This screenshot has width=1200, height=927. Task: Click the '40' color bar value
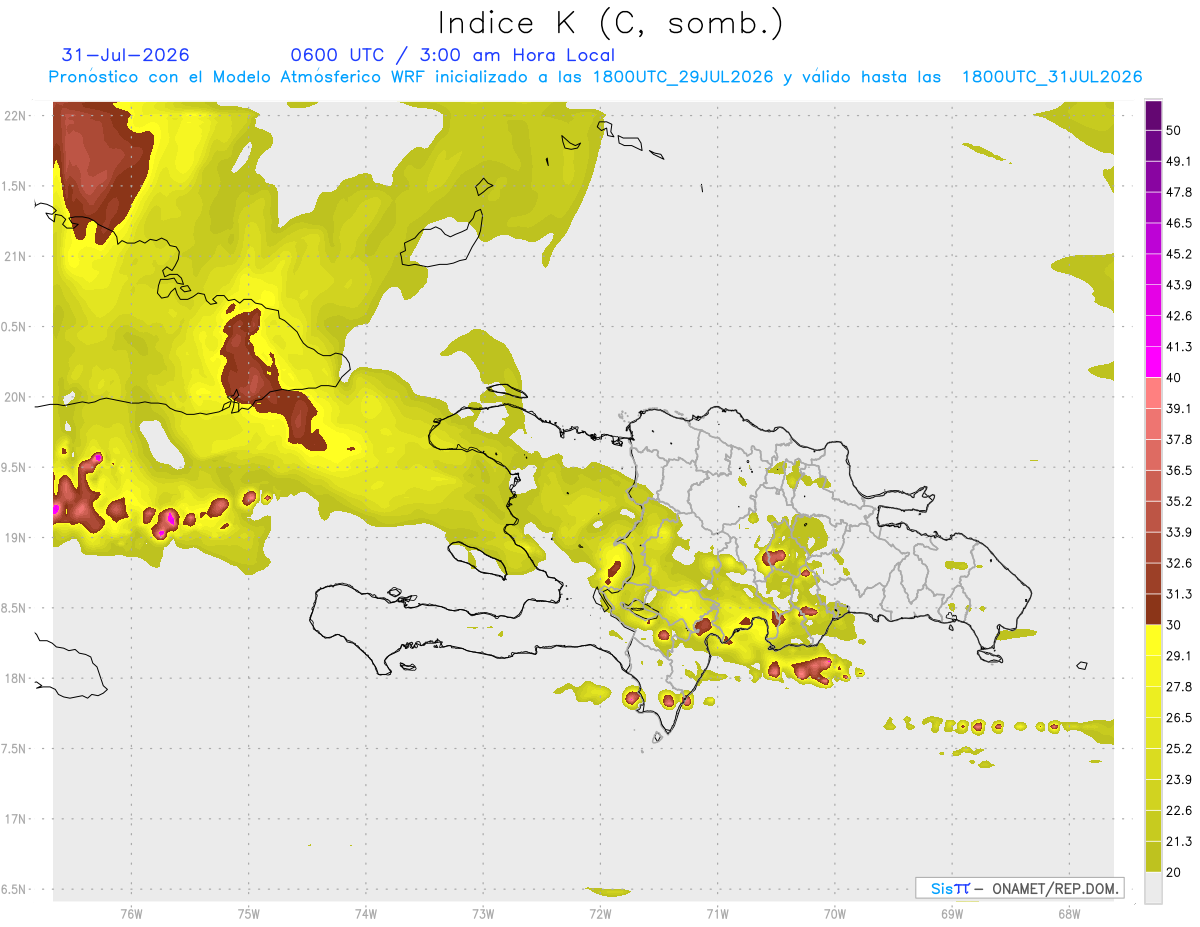tap(1174, 378)
